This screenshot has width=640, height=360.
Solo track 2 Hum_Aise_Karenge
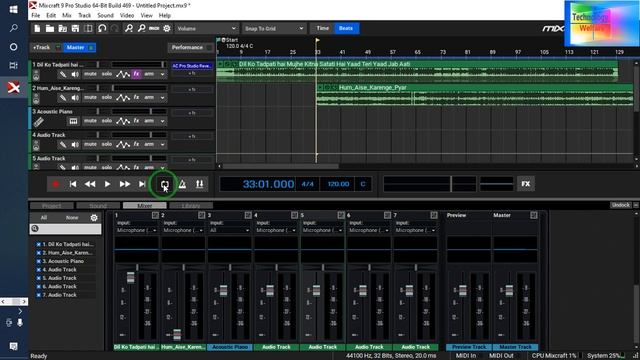click(107, 98)
